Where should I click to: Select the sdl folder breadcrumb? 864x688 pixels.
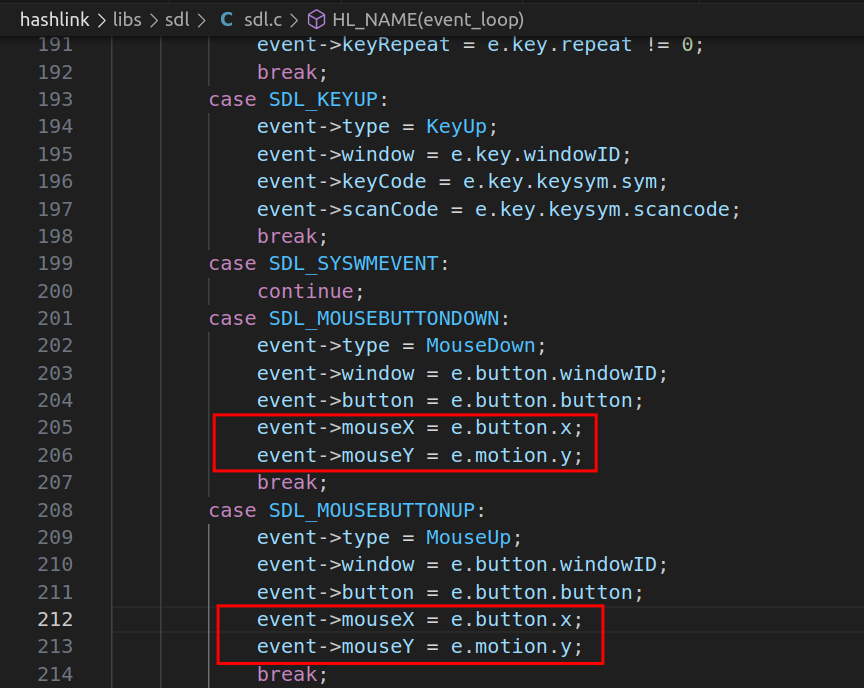pos(177,20)
